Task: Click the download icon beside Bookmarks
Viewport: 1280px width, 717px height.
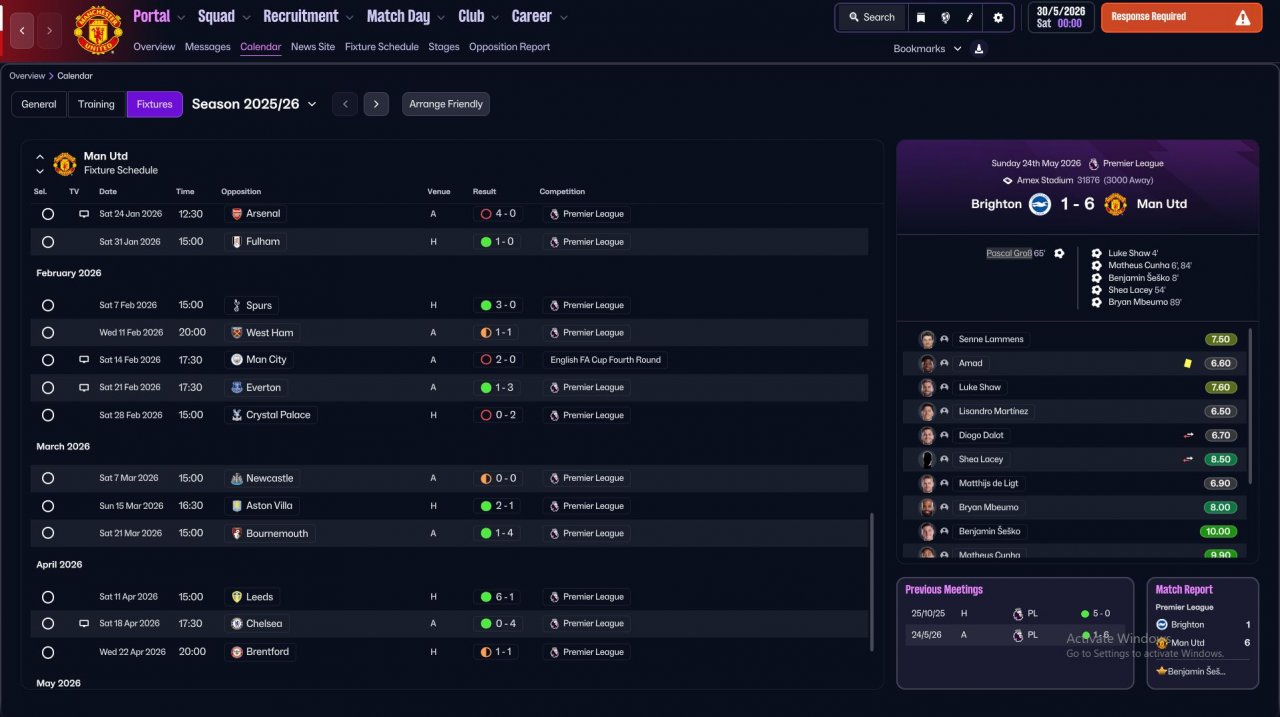Action: [x=979, y=48]
